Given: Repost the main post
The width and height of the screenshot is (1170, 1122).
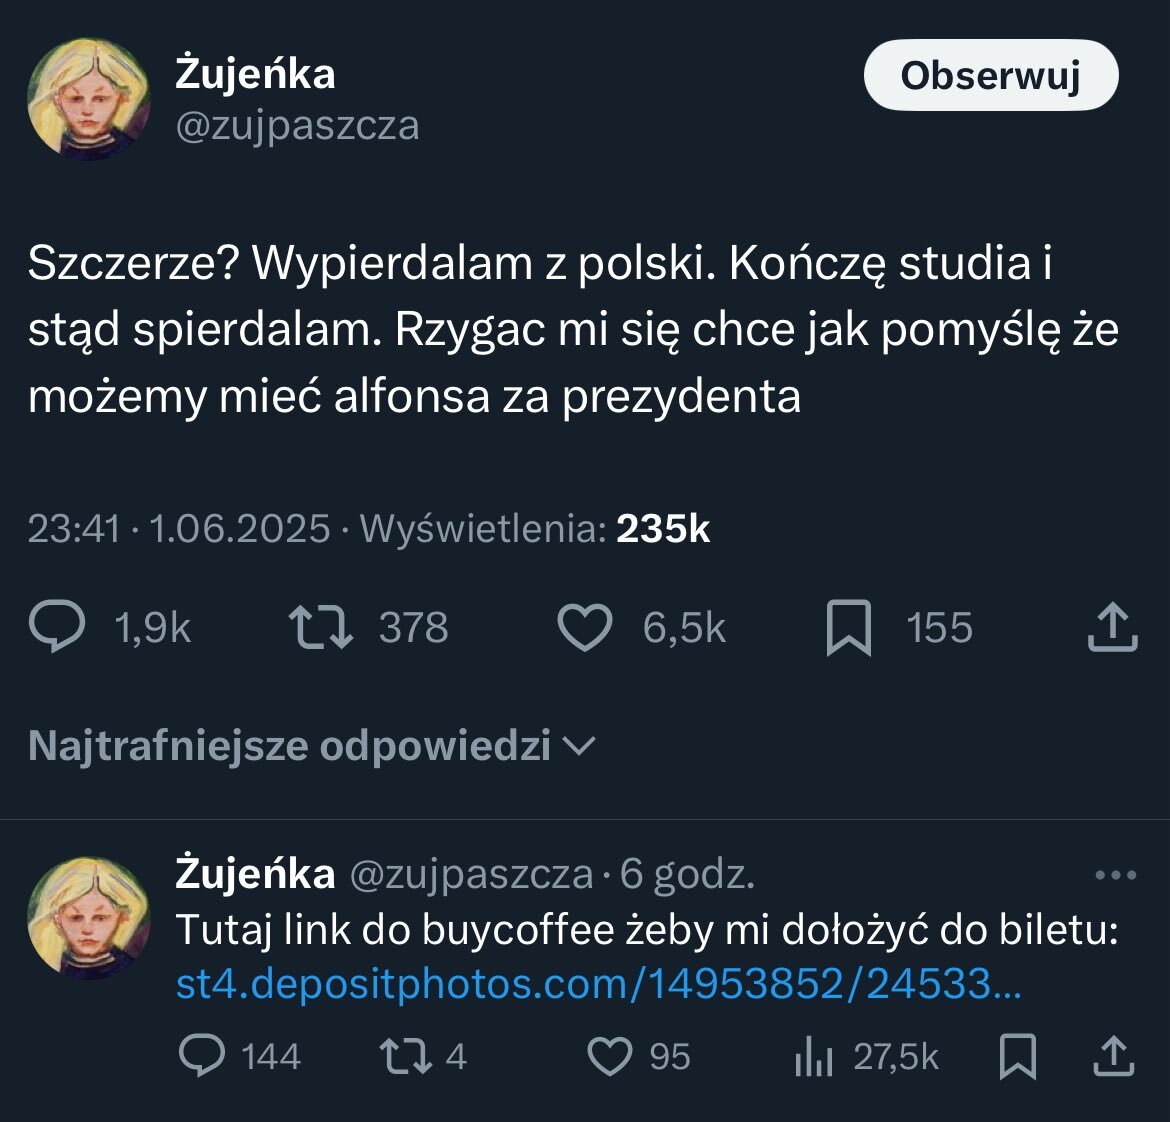Looking at the screenshot, I should point(320,628).
